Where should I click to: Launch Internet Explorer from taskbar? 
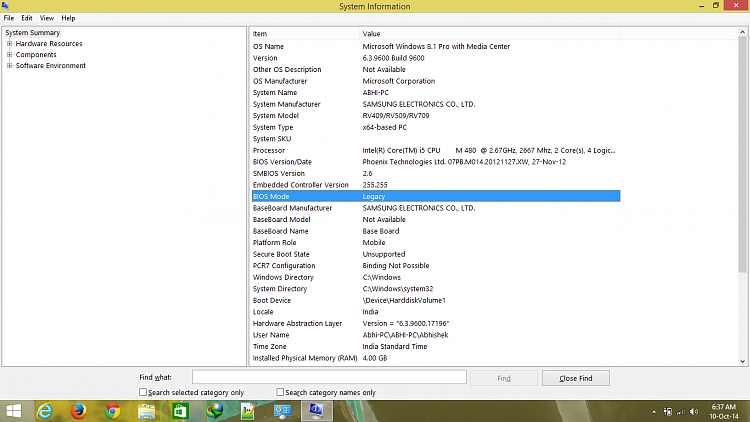pyautogui.click(x=44, y=411)
